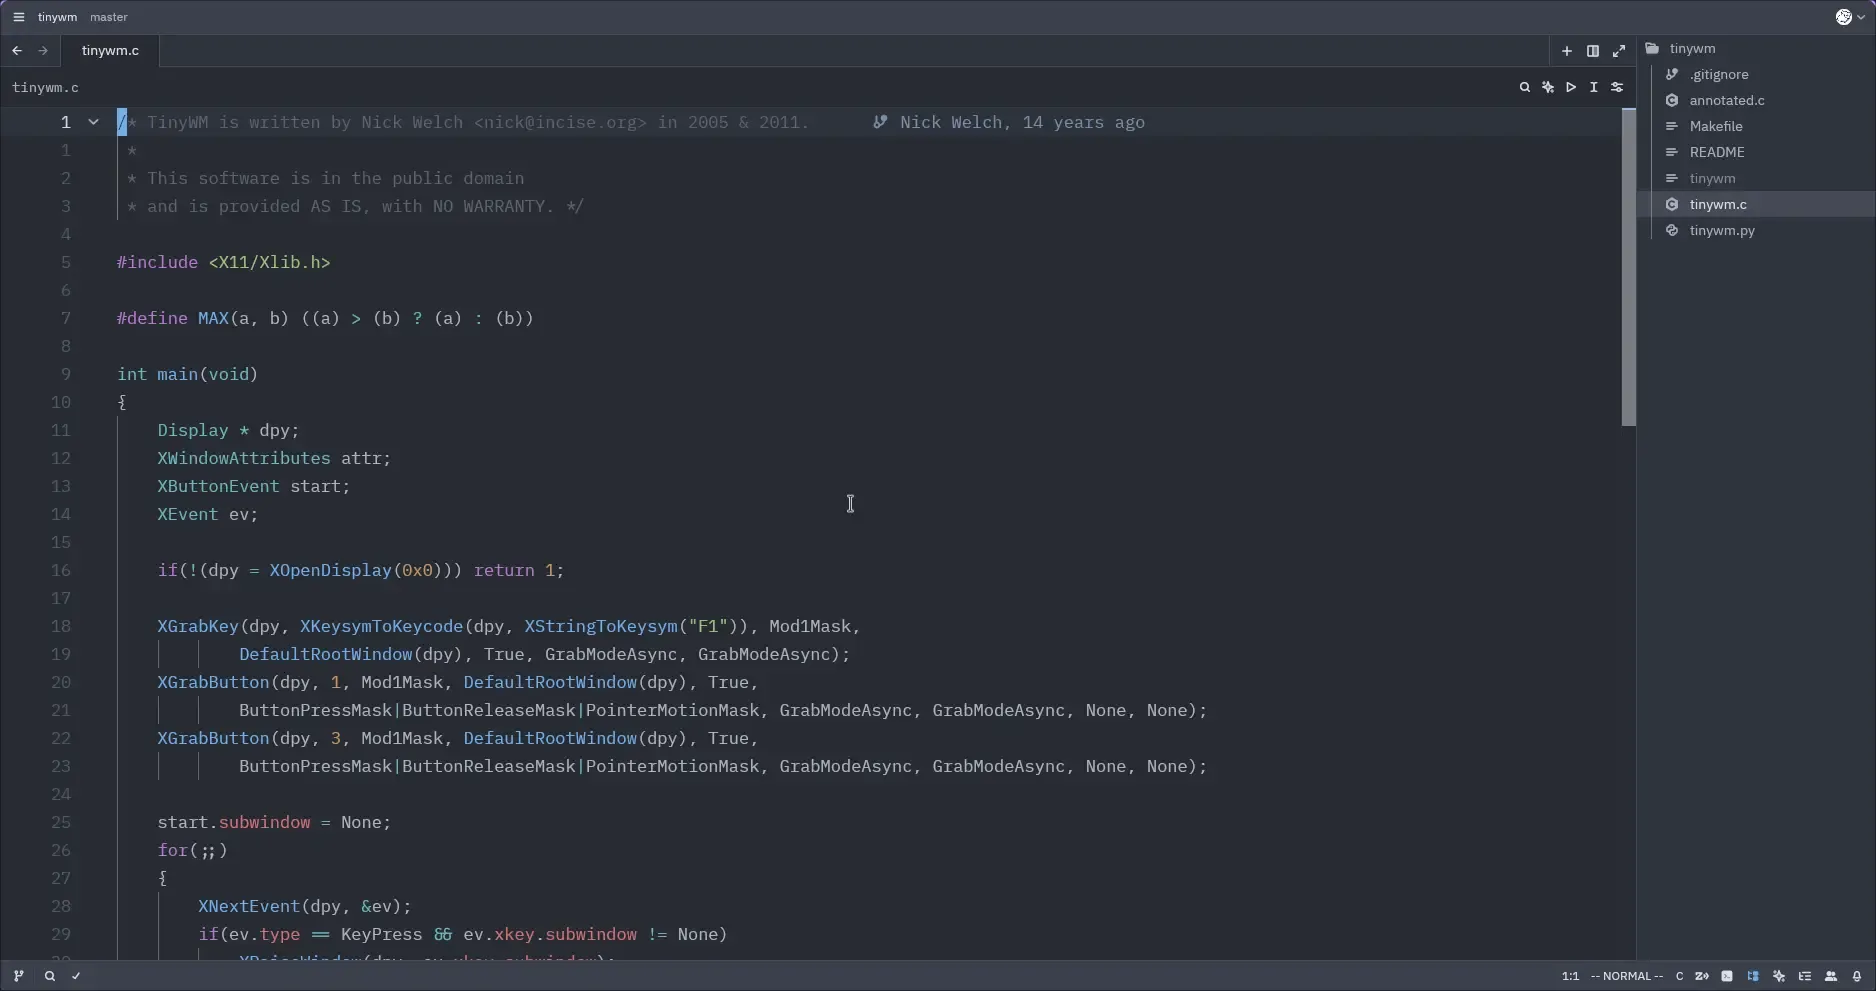
Task: Click the .gitignore git file icon
Action: [x=1671, y=74]
